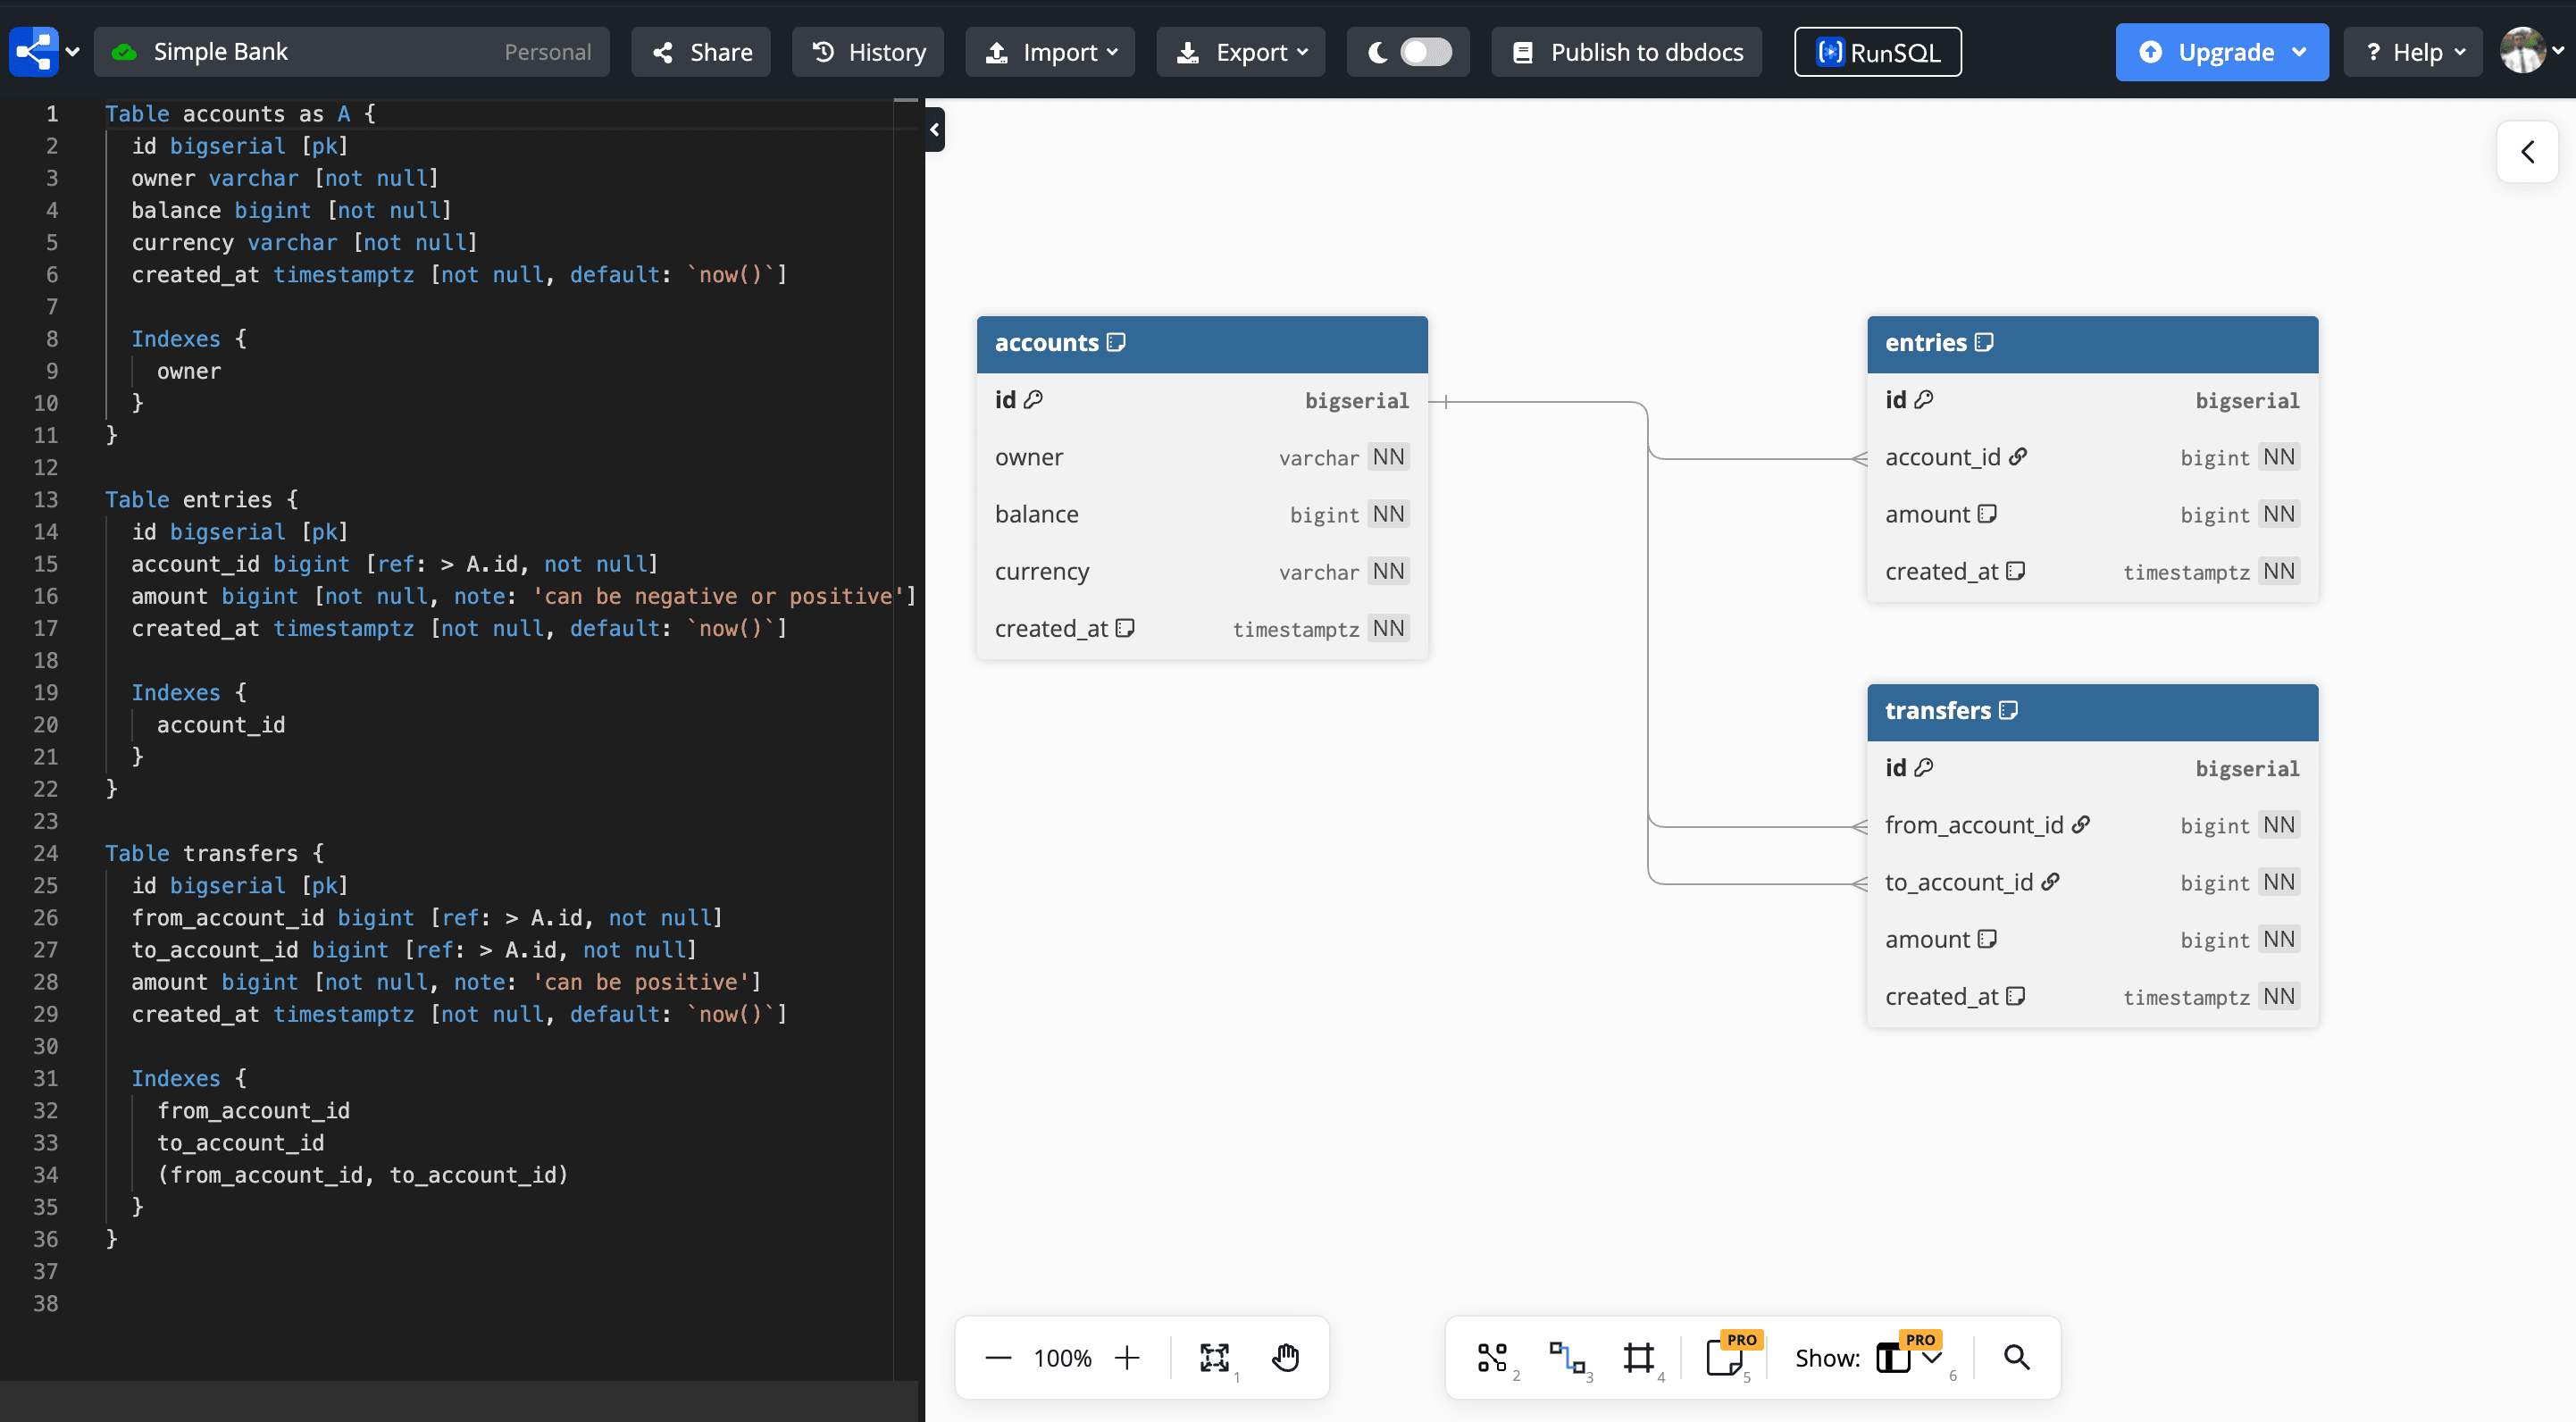Open the Help menu

[2412, 51]
